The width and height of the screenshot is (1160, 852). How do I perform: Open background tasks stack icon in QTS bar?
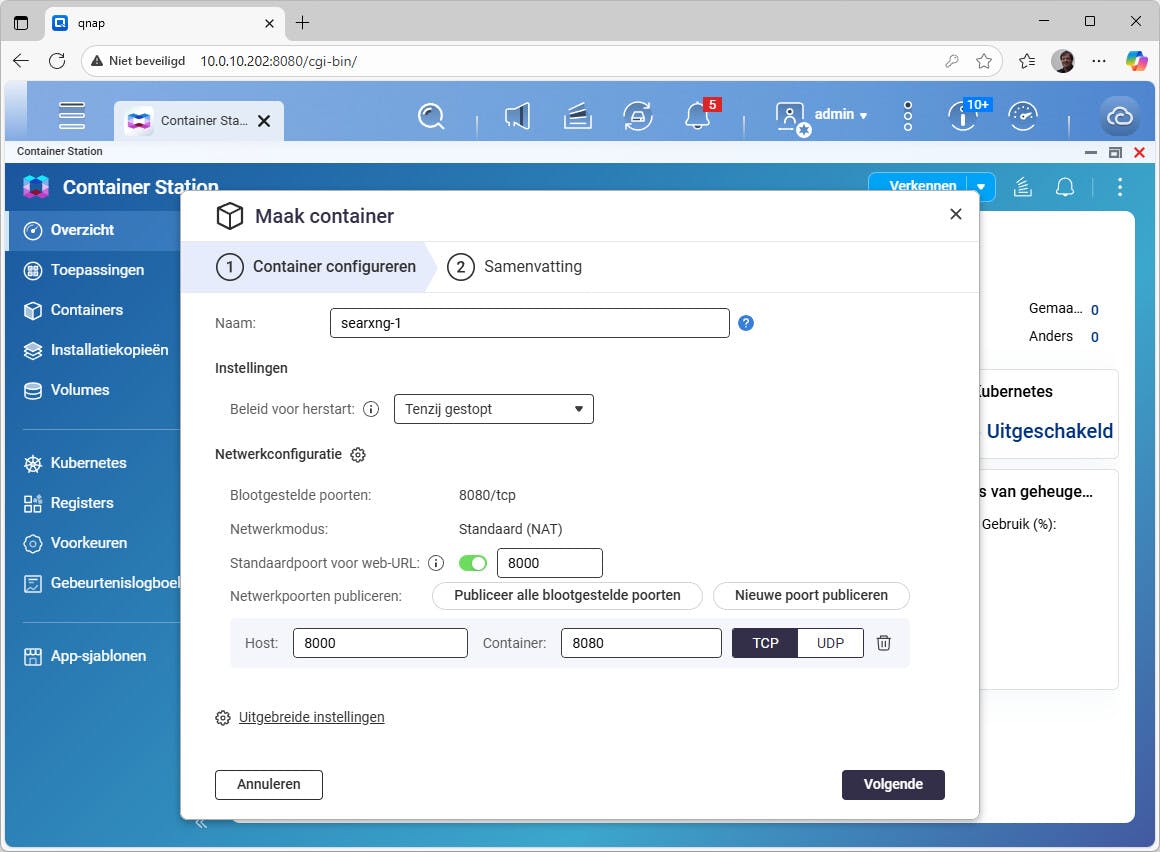(577, 116)
